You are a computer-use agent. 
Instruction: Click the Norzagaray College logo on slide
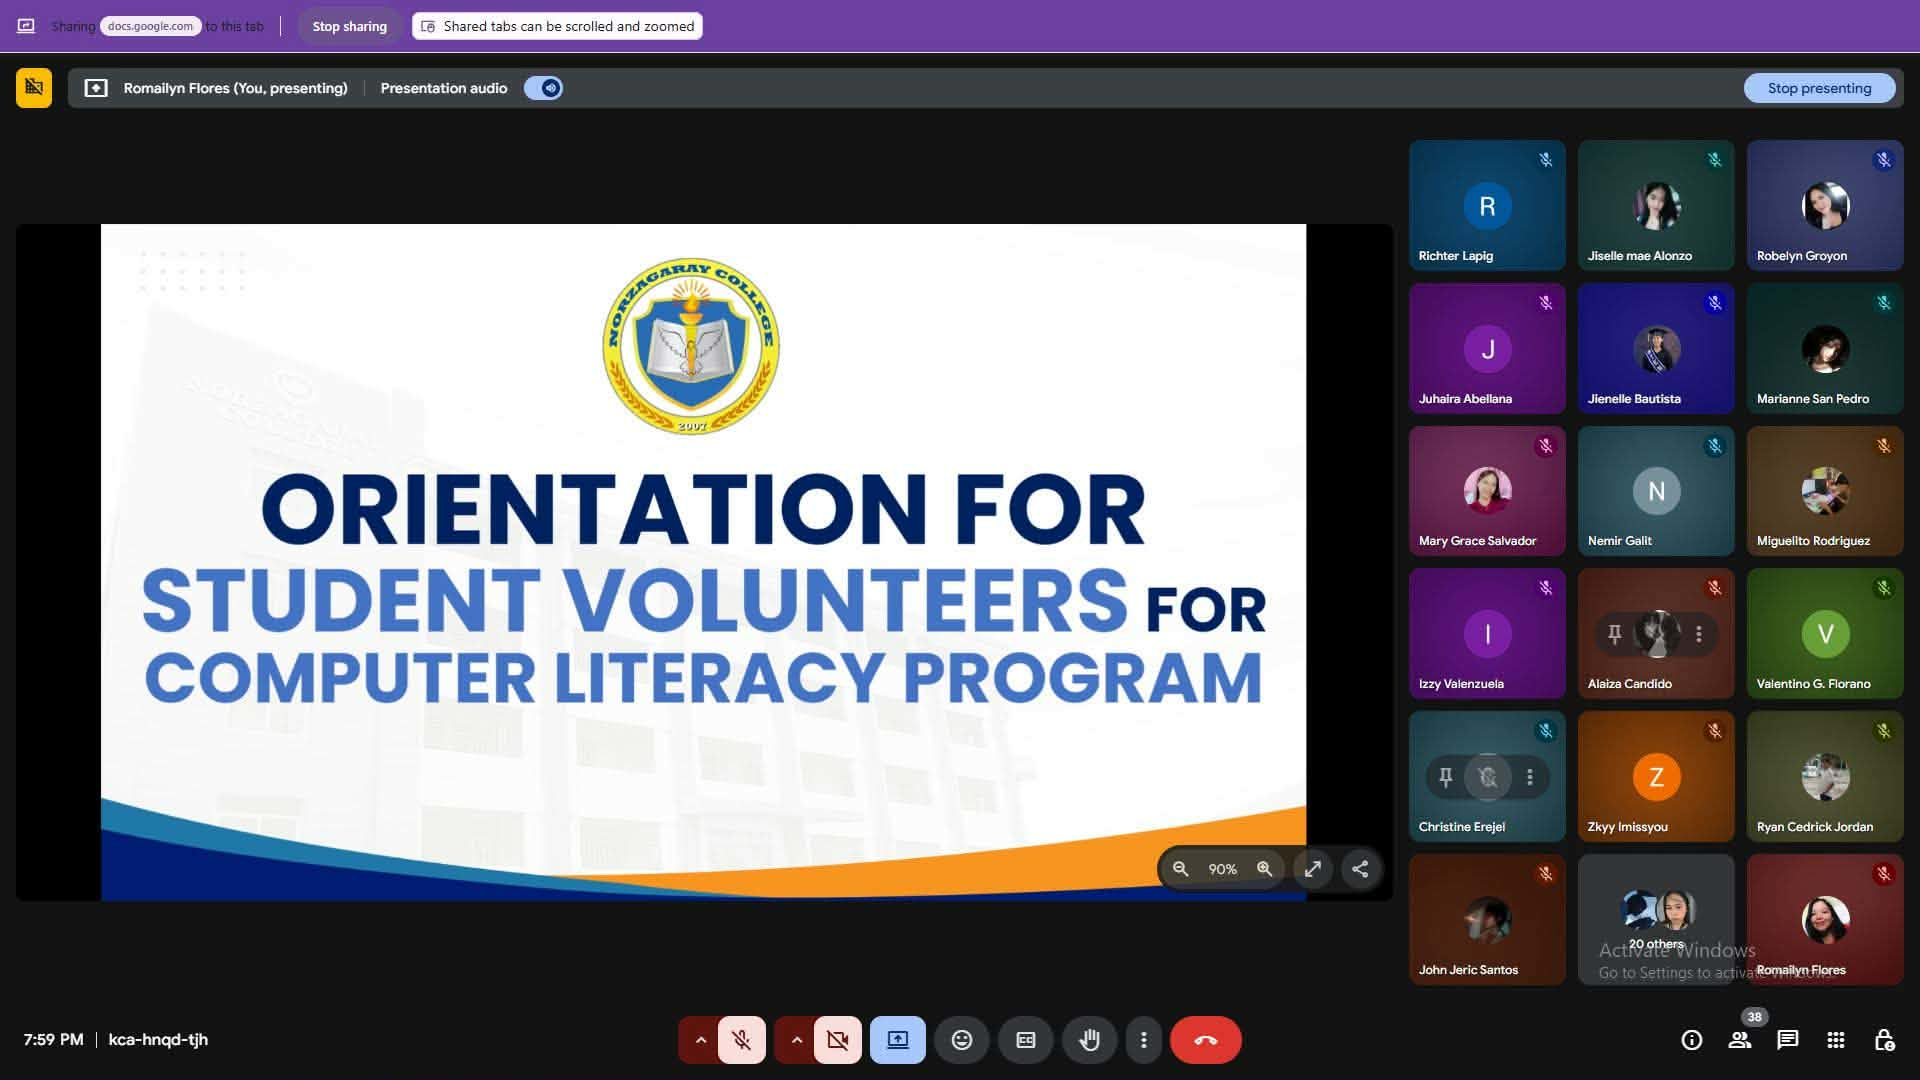691,346
